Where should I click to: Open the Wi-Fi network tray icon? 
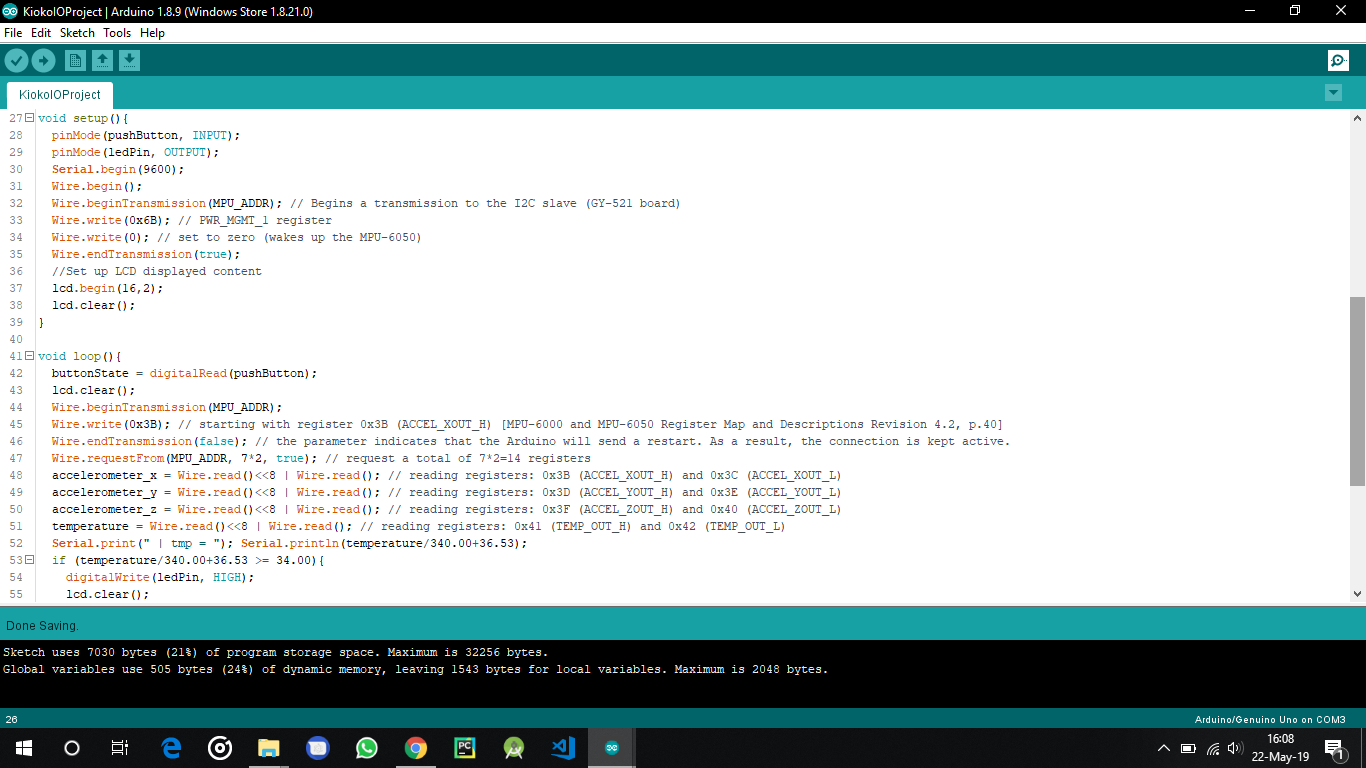tap(1213, 748)
